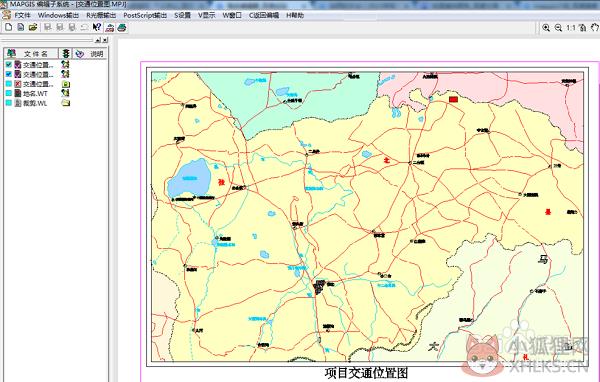Select the 地名.WT file entry
Image resolution: width=600 pixels, height=382 pixels.
coord(35,93)
